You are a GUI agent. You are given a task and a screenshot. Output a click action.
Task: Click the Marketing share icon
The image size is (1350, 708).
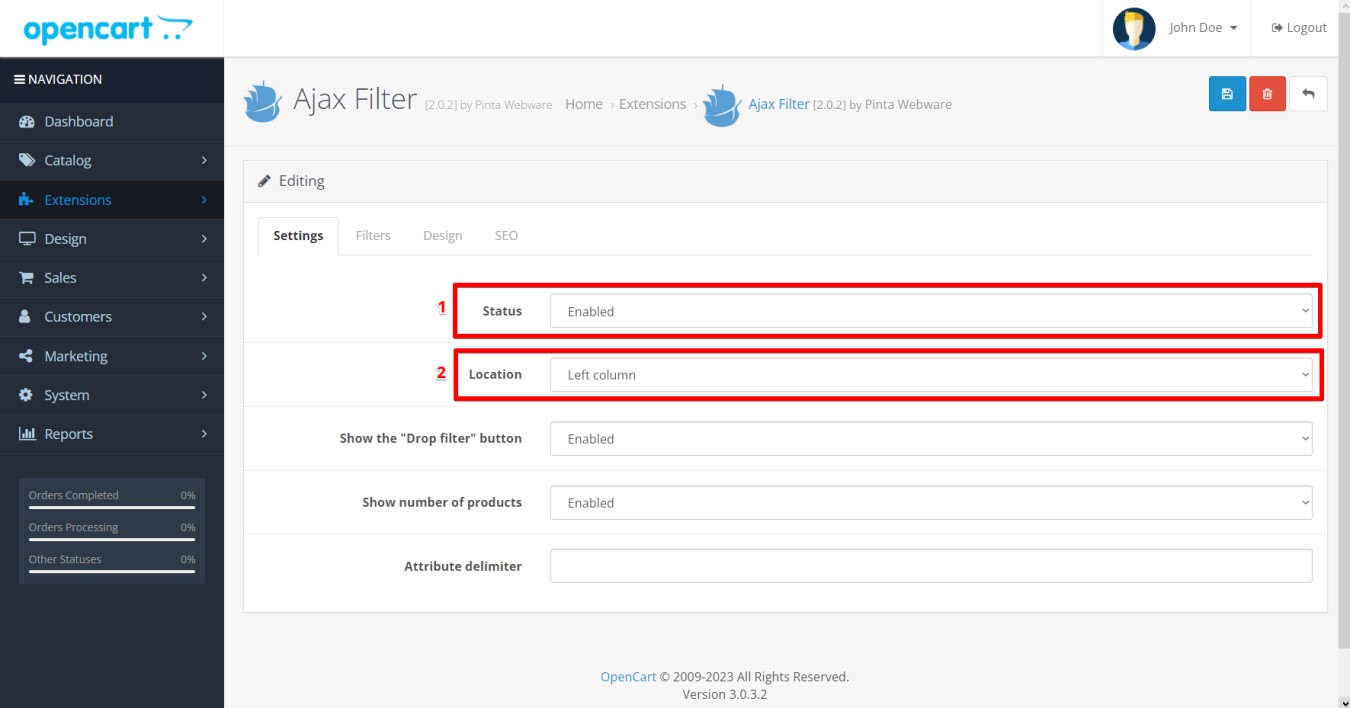click(x=27, y=356)
